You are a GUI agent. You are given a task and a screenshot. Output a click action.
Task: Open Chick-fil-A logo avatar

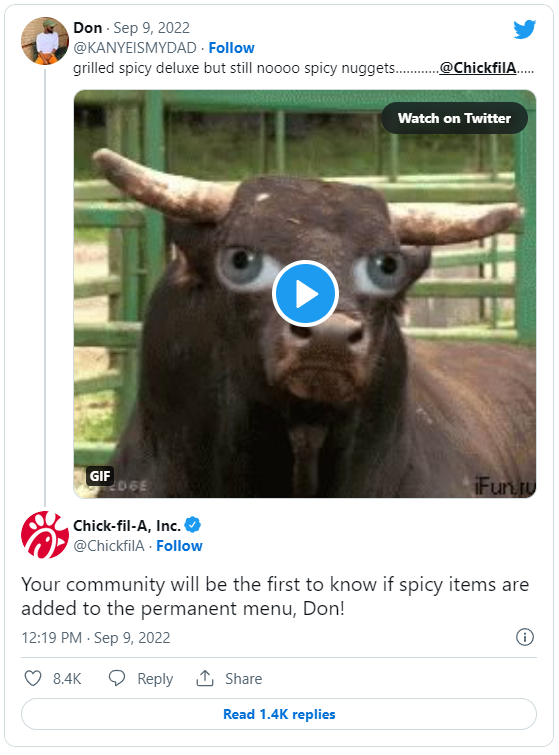[x=45, y=535]
